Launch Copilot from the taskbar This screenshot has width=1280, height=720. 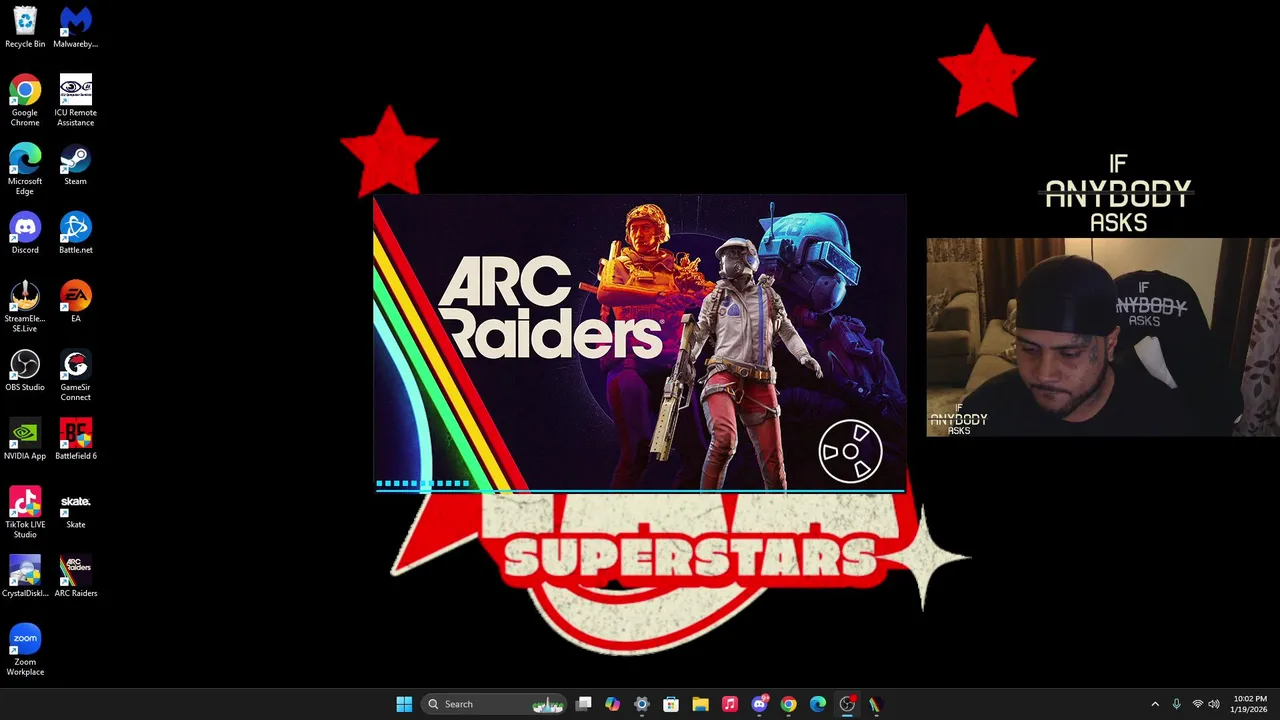pyautogui.click(x=613, y=704)
